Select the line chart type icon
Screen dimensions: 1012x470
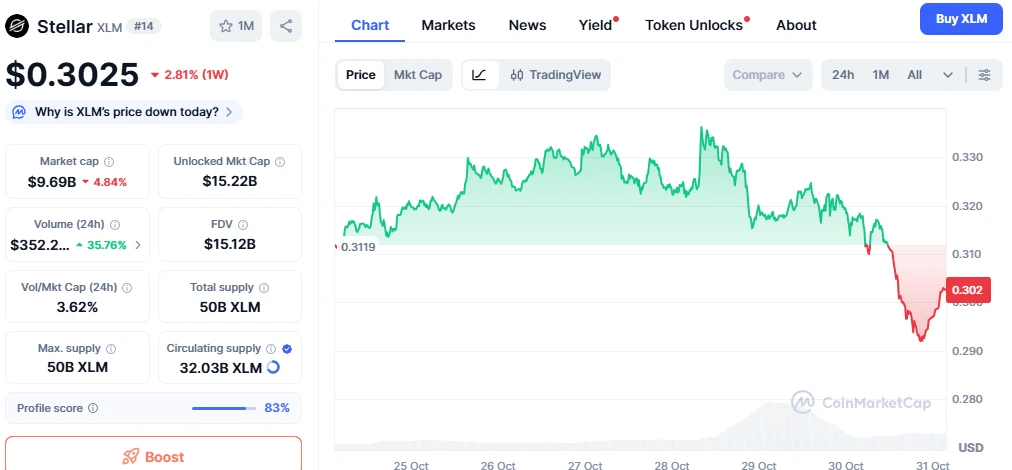point(480,75)
